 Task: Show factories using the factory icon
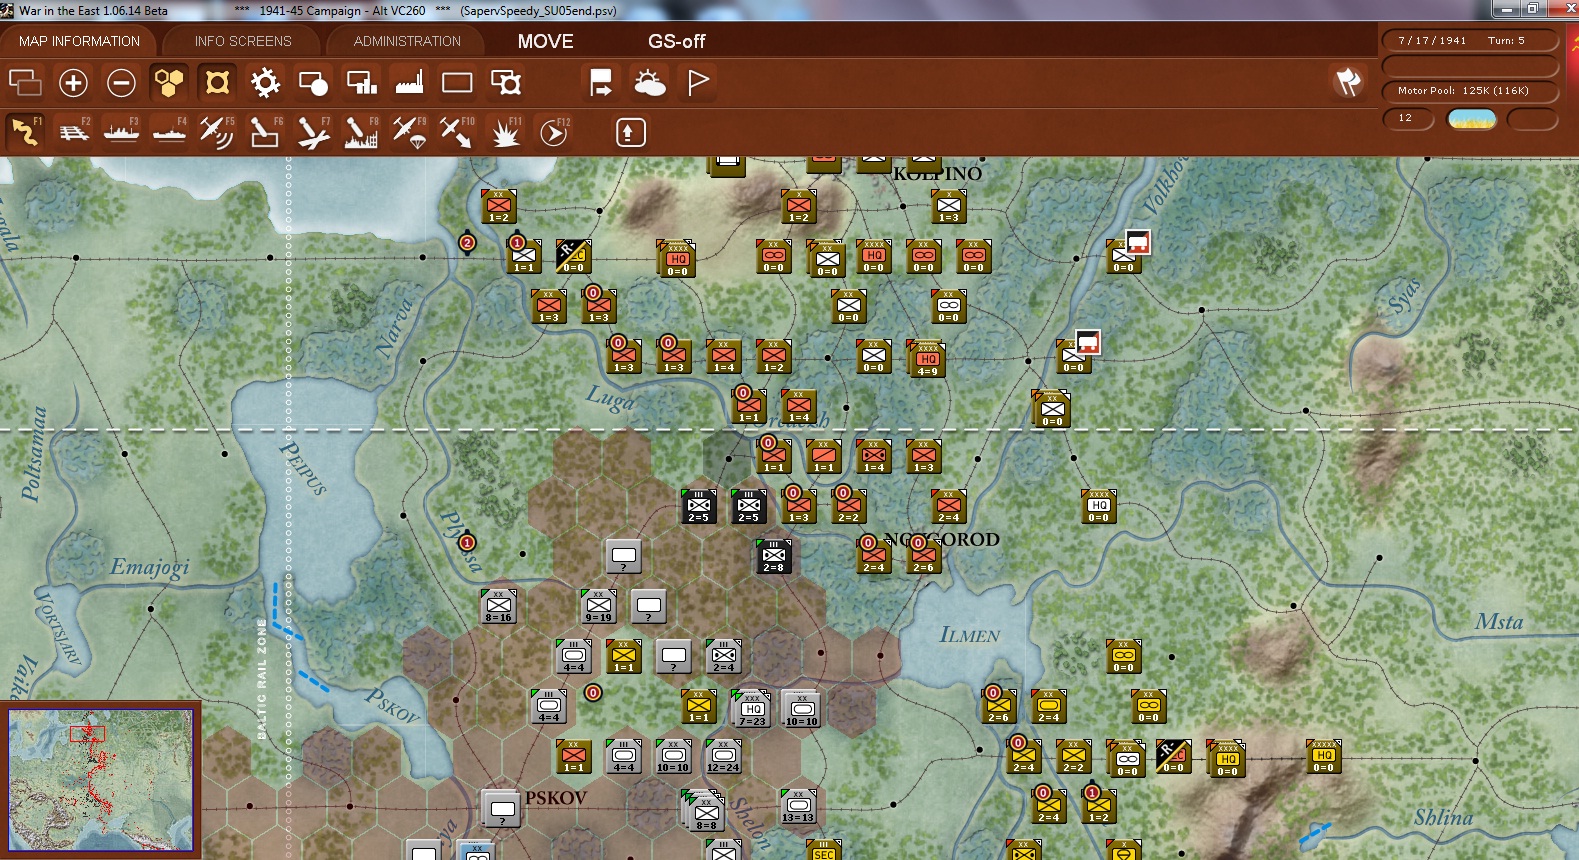tap(409, 82)
